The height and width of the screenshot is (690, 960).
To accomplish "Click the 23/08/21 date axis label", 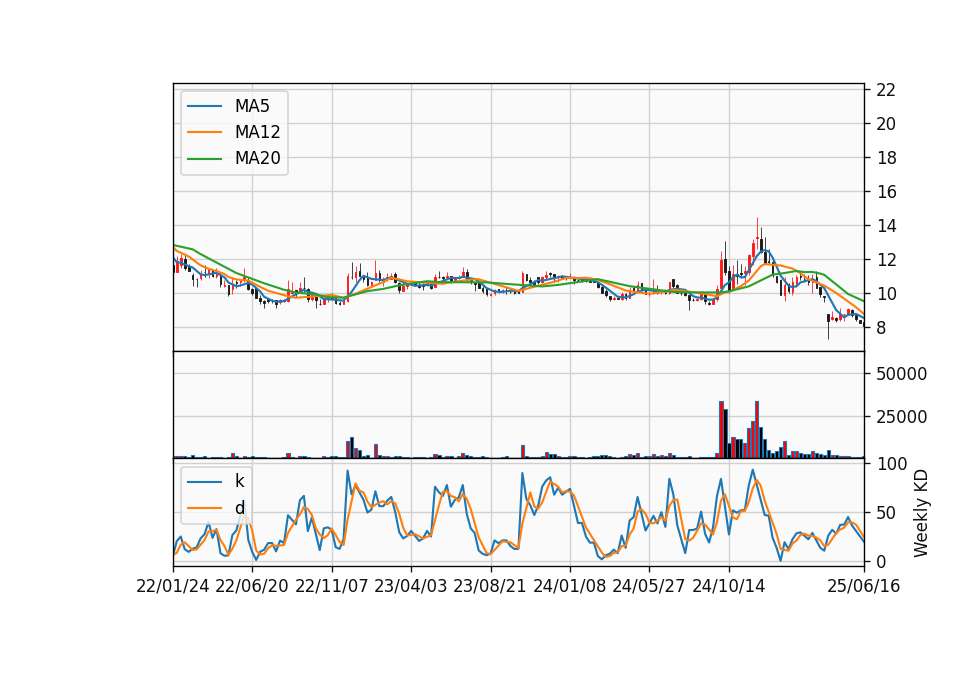I will coord(490,587).
